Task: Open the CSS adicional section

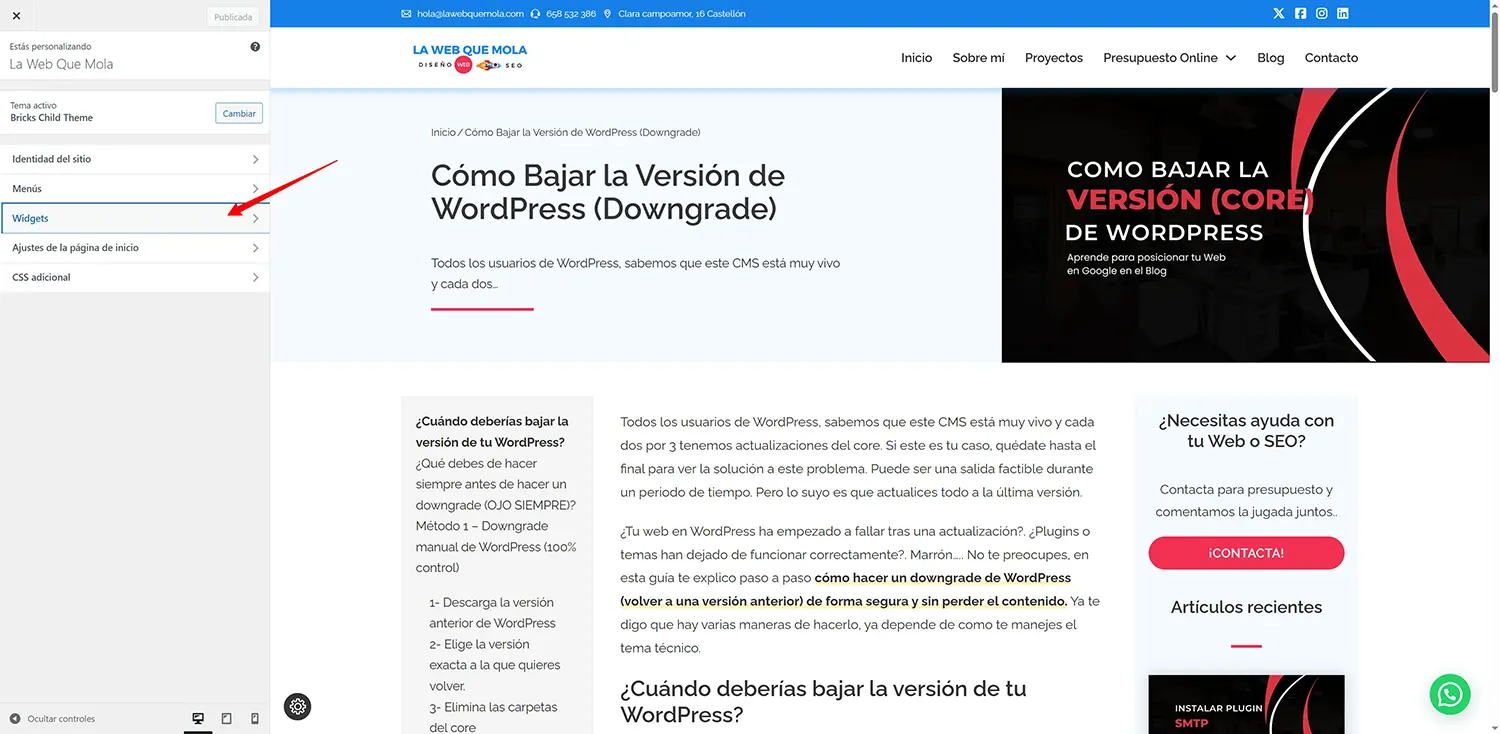Action: tap(135, 277)
